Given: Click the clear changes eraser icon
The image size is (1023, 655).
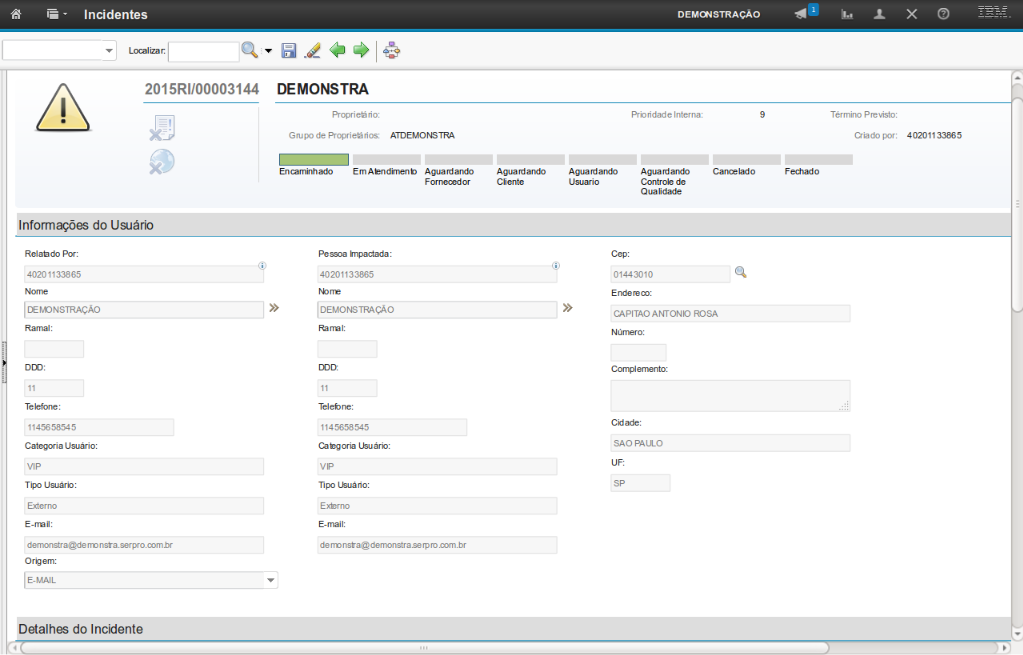Looking at the screenshot, I should click(312, 50).
